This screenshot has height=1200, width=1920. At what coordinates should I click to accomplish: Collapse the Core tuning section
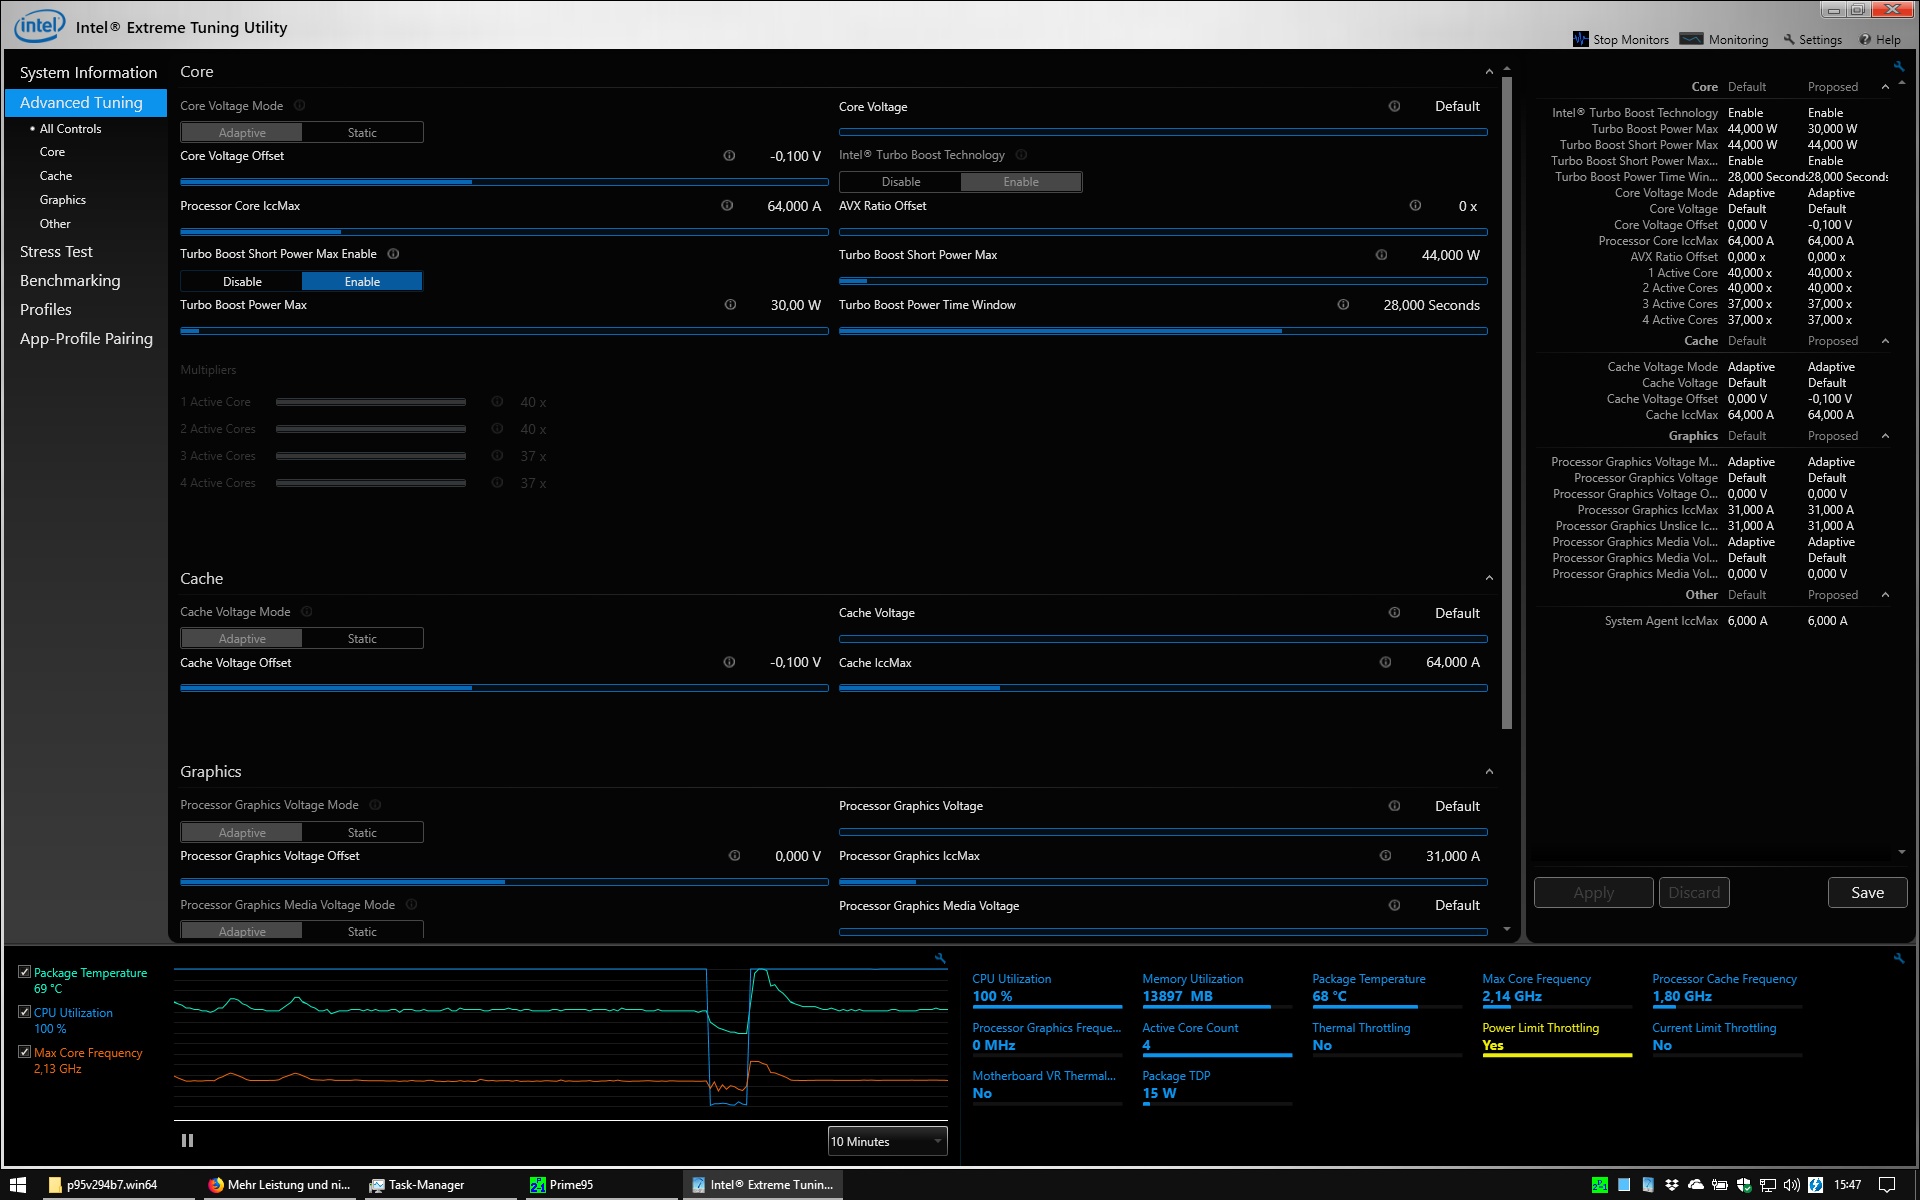pyautogui.click(x=1489, y=72)
